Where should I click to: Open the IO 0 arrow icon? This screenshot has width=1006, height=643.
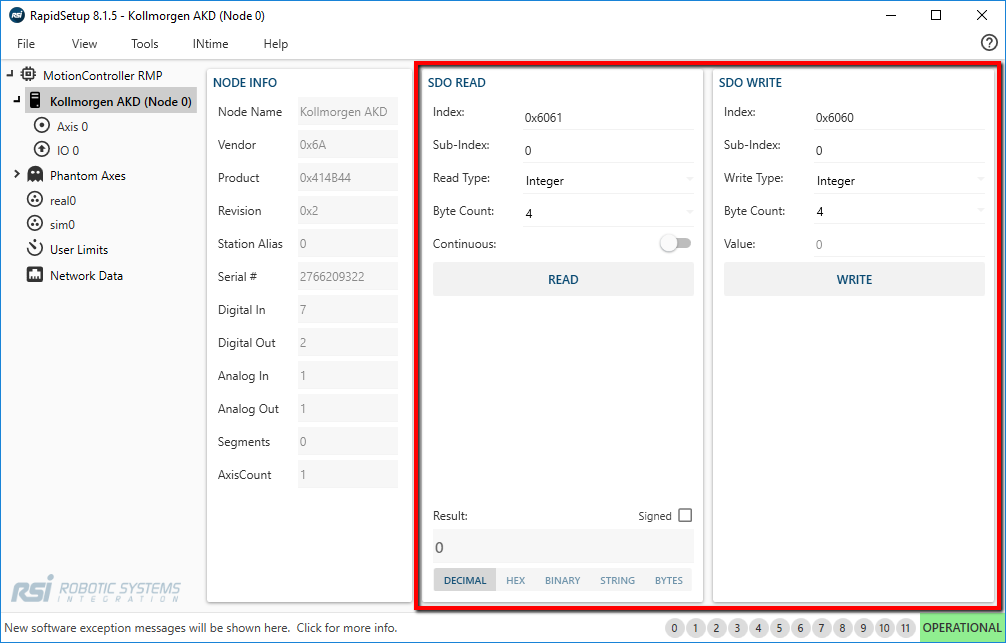pos(42,150)
